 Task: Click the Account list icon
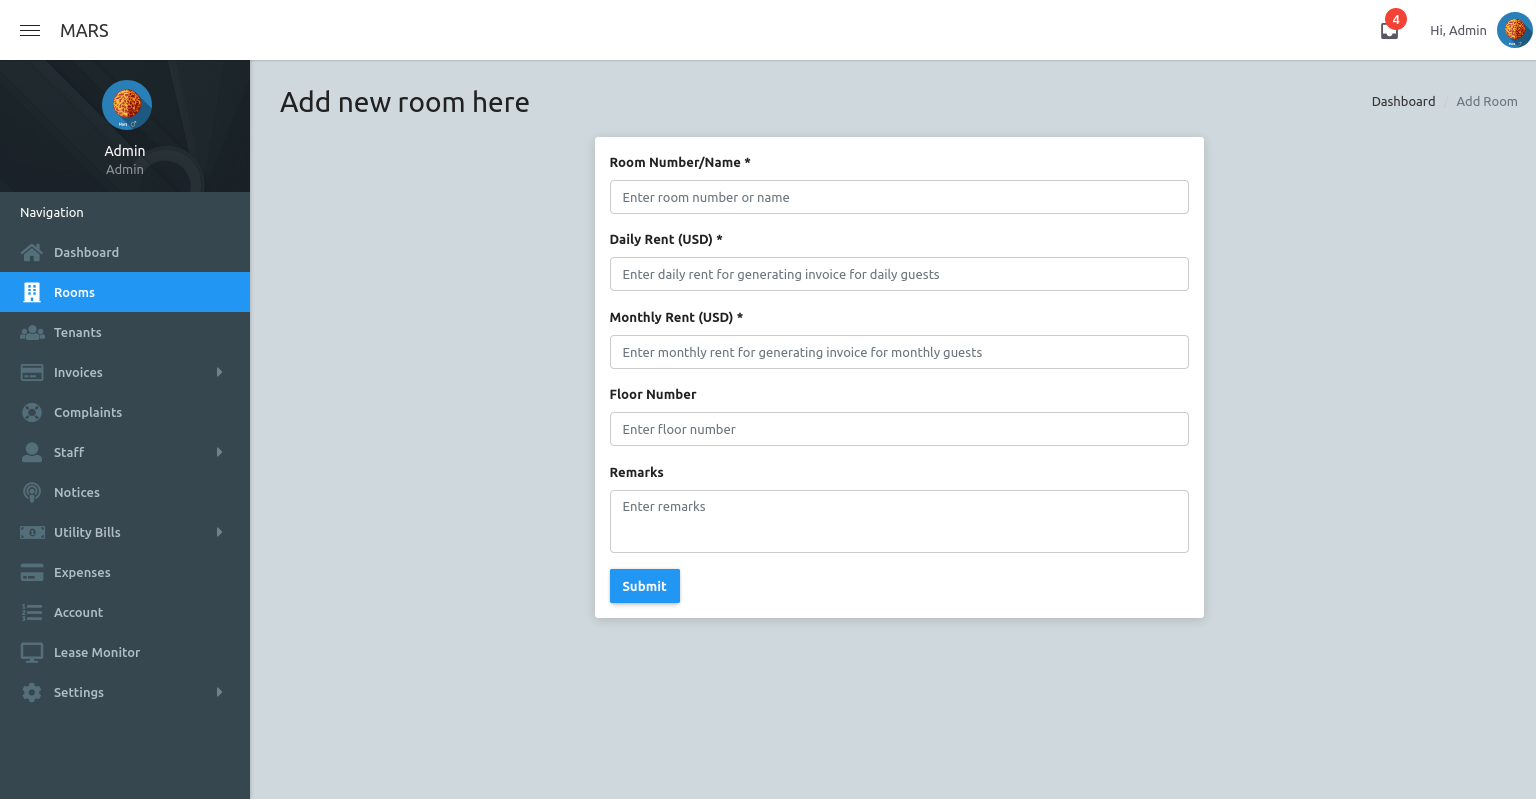[x=32, y=612]
